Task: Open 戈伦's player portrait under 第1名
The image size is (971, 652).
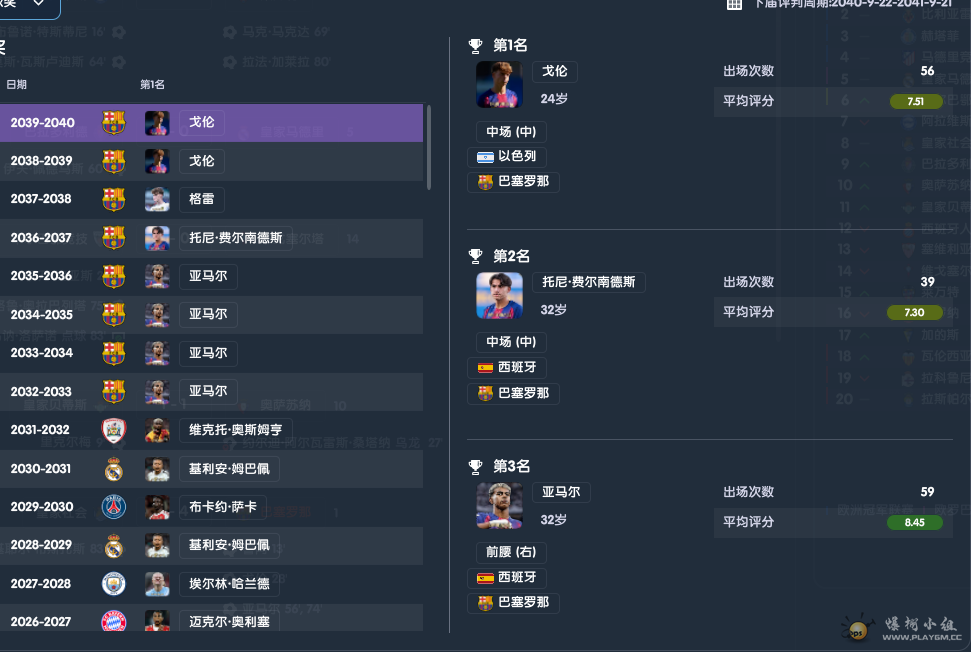Action: coord(499,85)
